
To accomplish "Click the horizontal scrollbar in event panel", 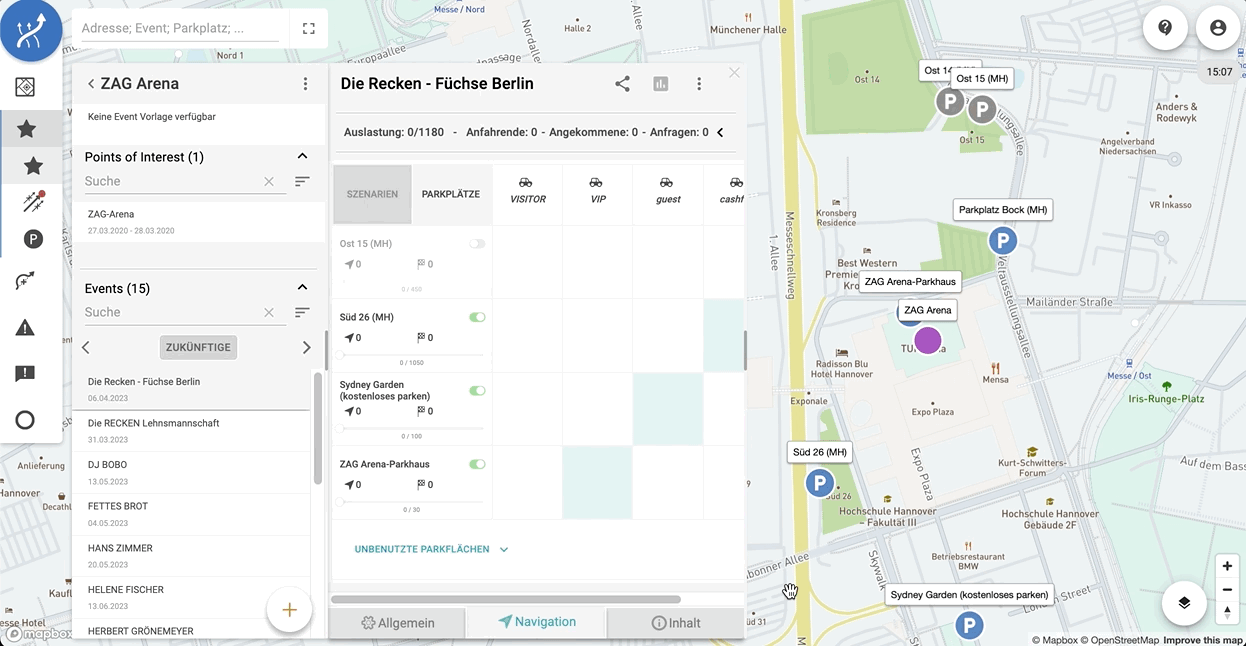I will pos(506,600).
